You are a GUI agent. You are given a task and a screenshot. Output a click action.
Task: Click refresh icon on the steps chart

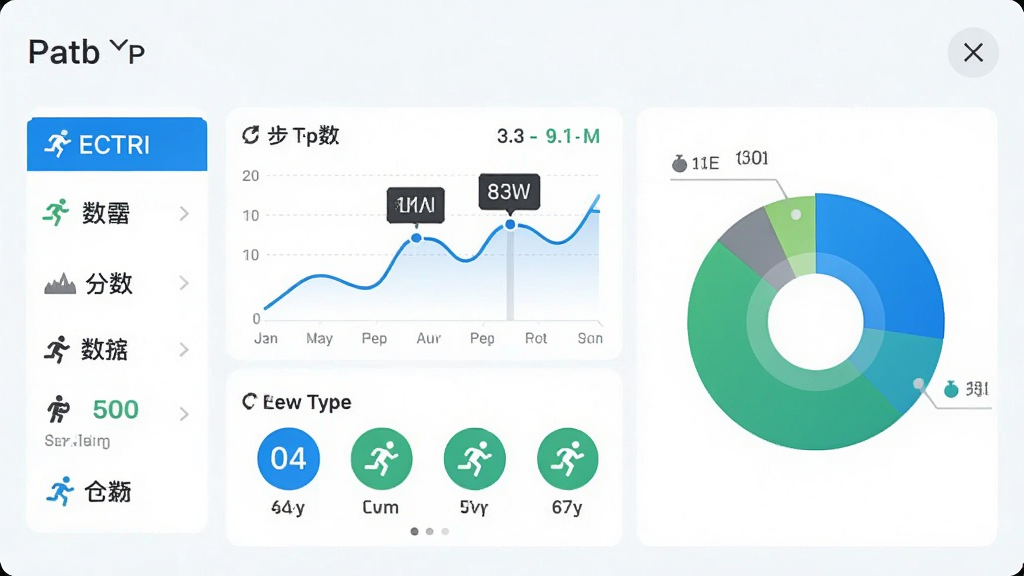pyautogui.click(x=251, y=135)
